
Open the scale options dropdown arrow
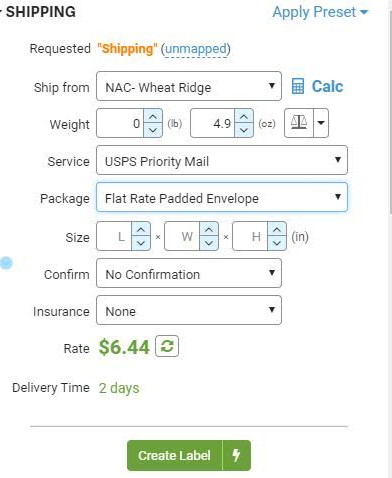click(321, 123)
